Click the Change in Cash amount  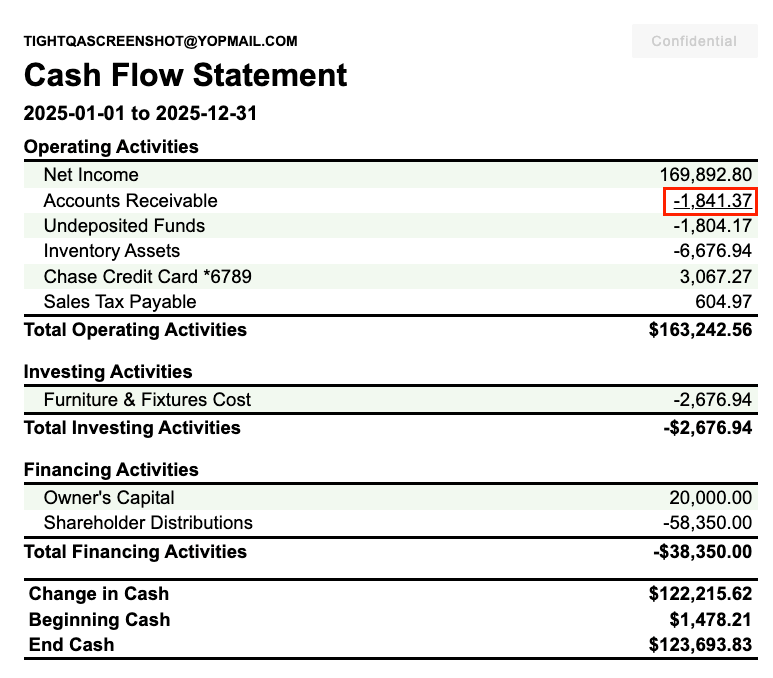(x=700, y=594)
